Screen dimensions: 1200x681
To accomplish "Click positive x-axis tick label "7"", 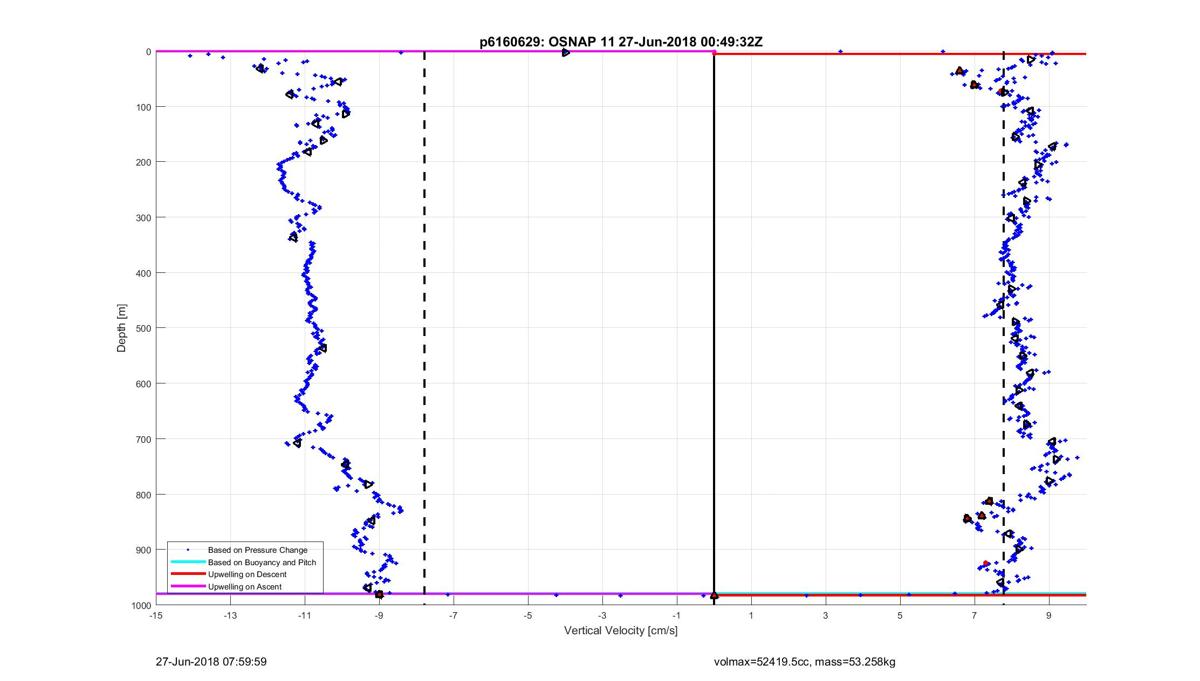I will (975, 616).
